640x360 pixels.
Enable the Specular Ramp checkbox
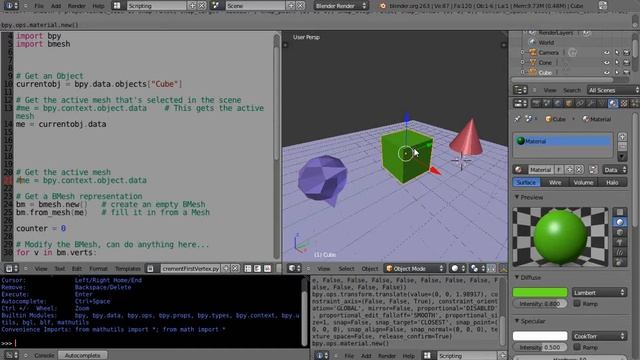tap(577, 347)
